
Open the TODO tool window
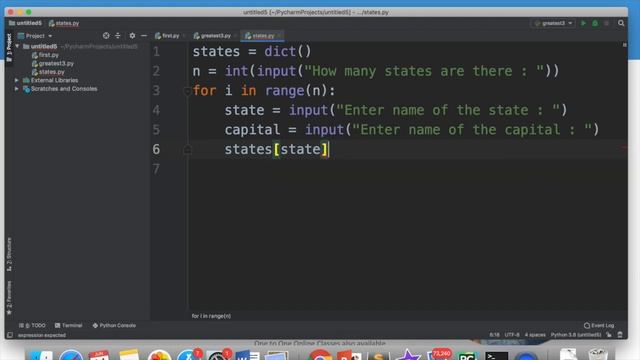pos(32,325)
